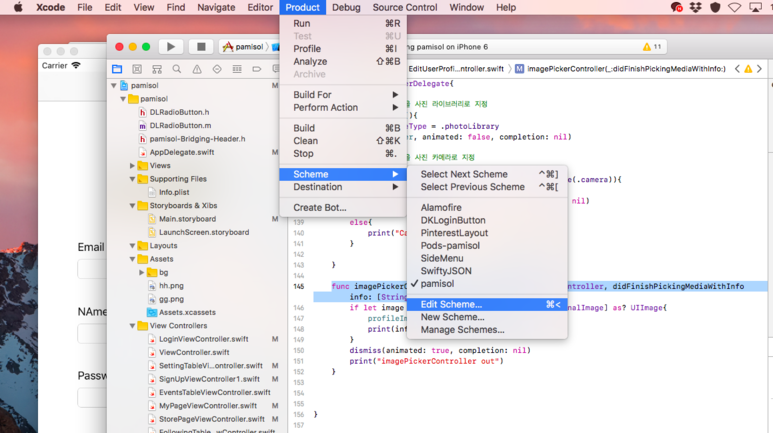Image resolution: width=773 pixels, height=433 pixels.
Task: Select the checked pamisol scheme
Action: click(487, 284)
